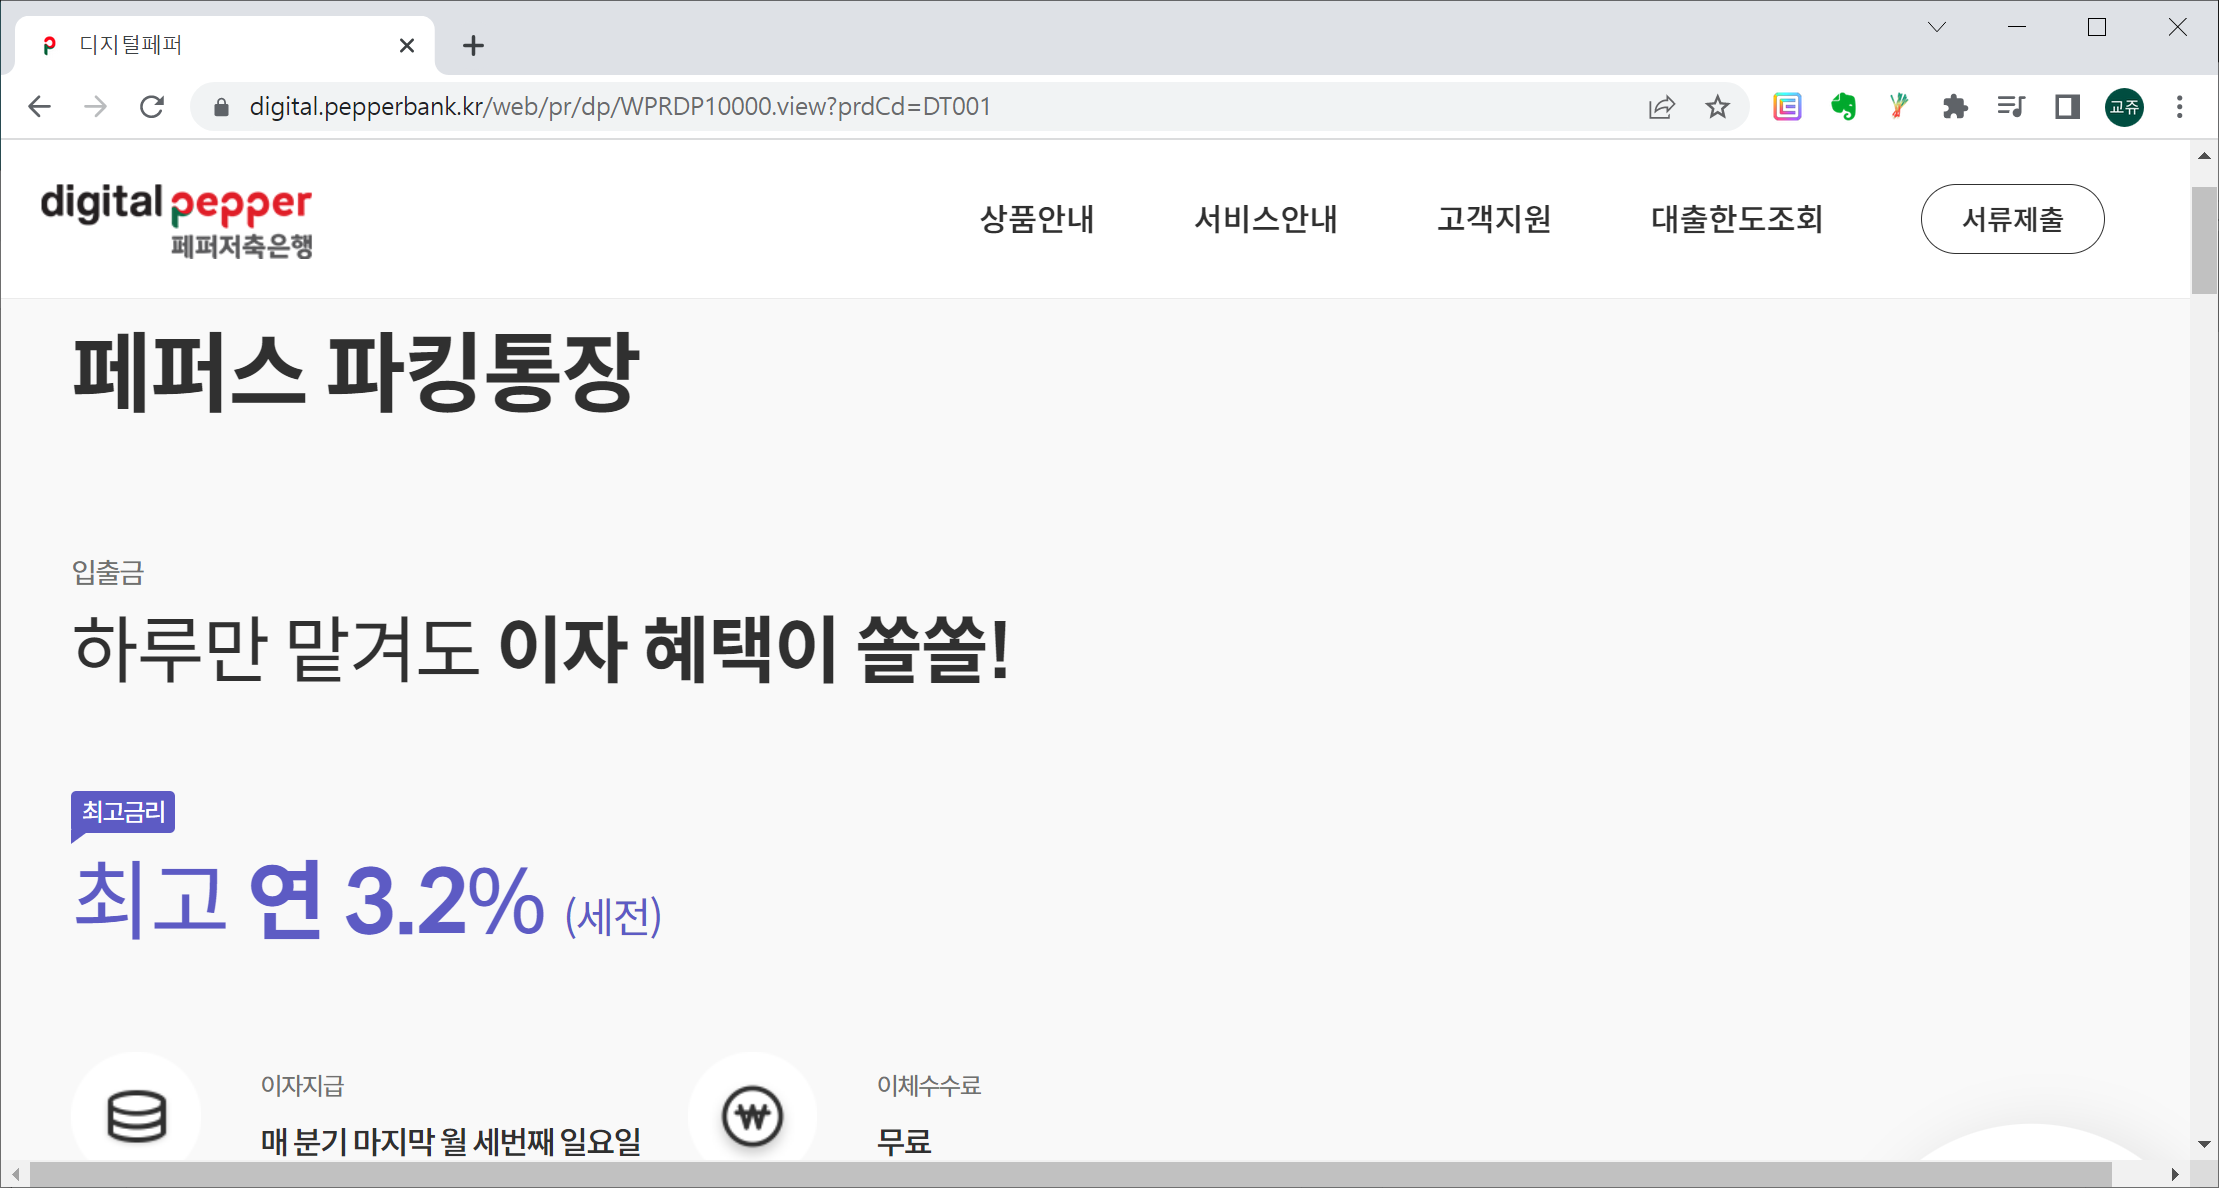This screenshot has width=2219, height=1188.
Task: Bookmark this page with the star
Action: [x=1717, y=107]
